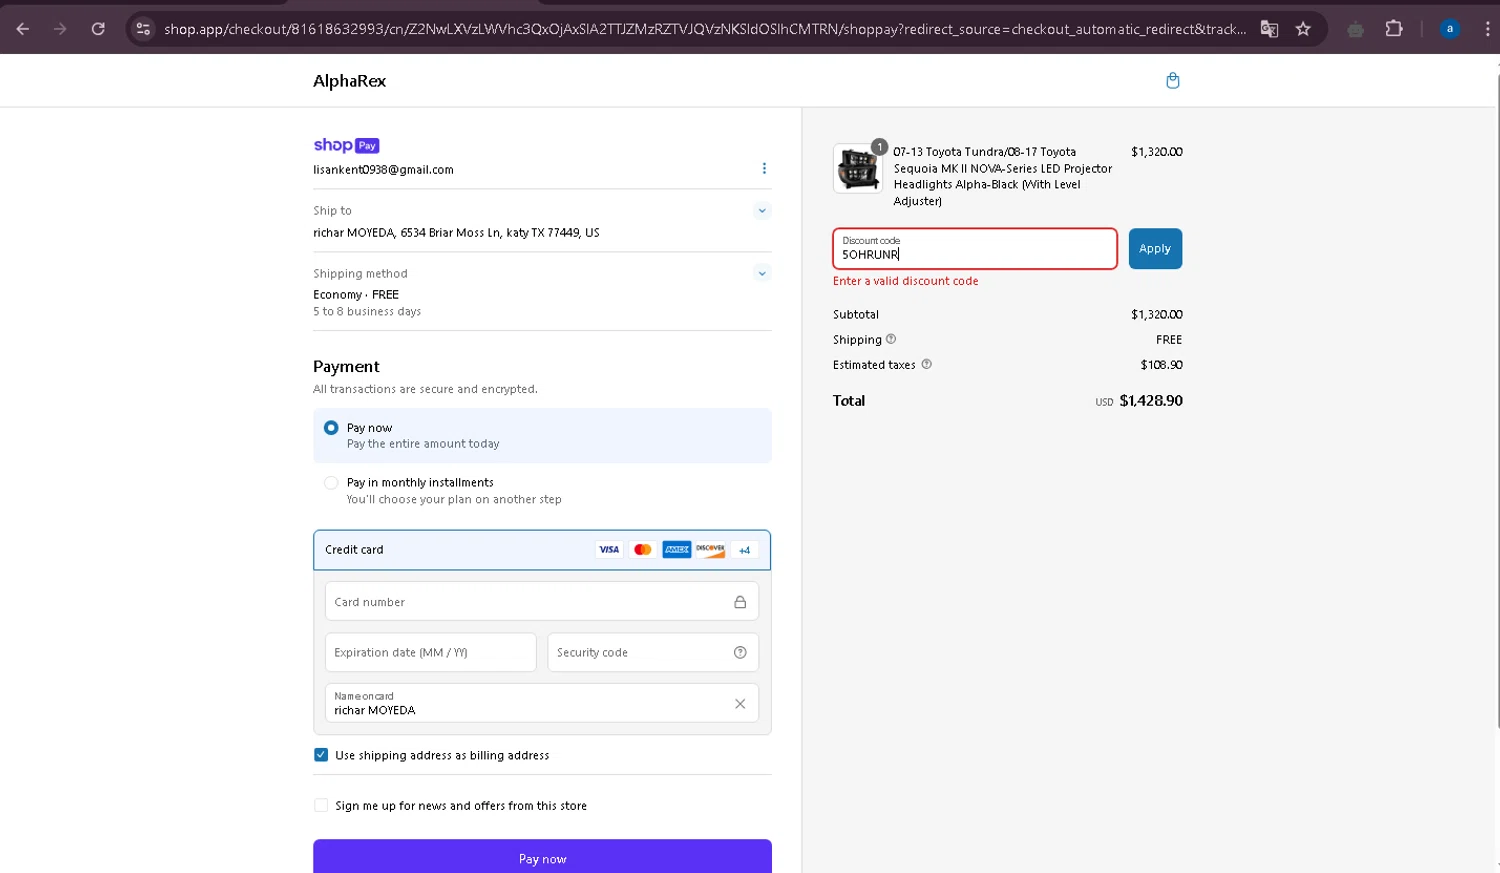1500x873 pixels.
Task: Select Pay in monthly installments option
Action: point(331,482)
